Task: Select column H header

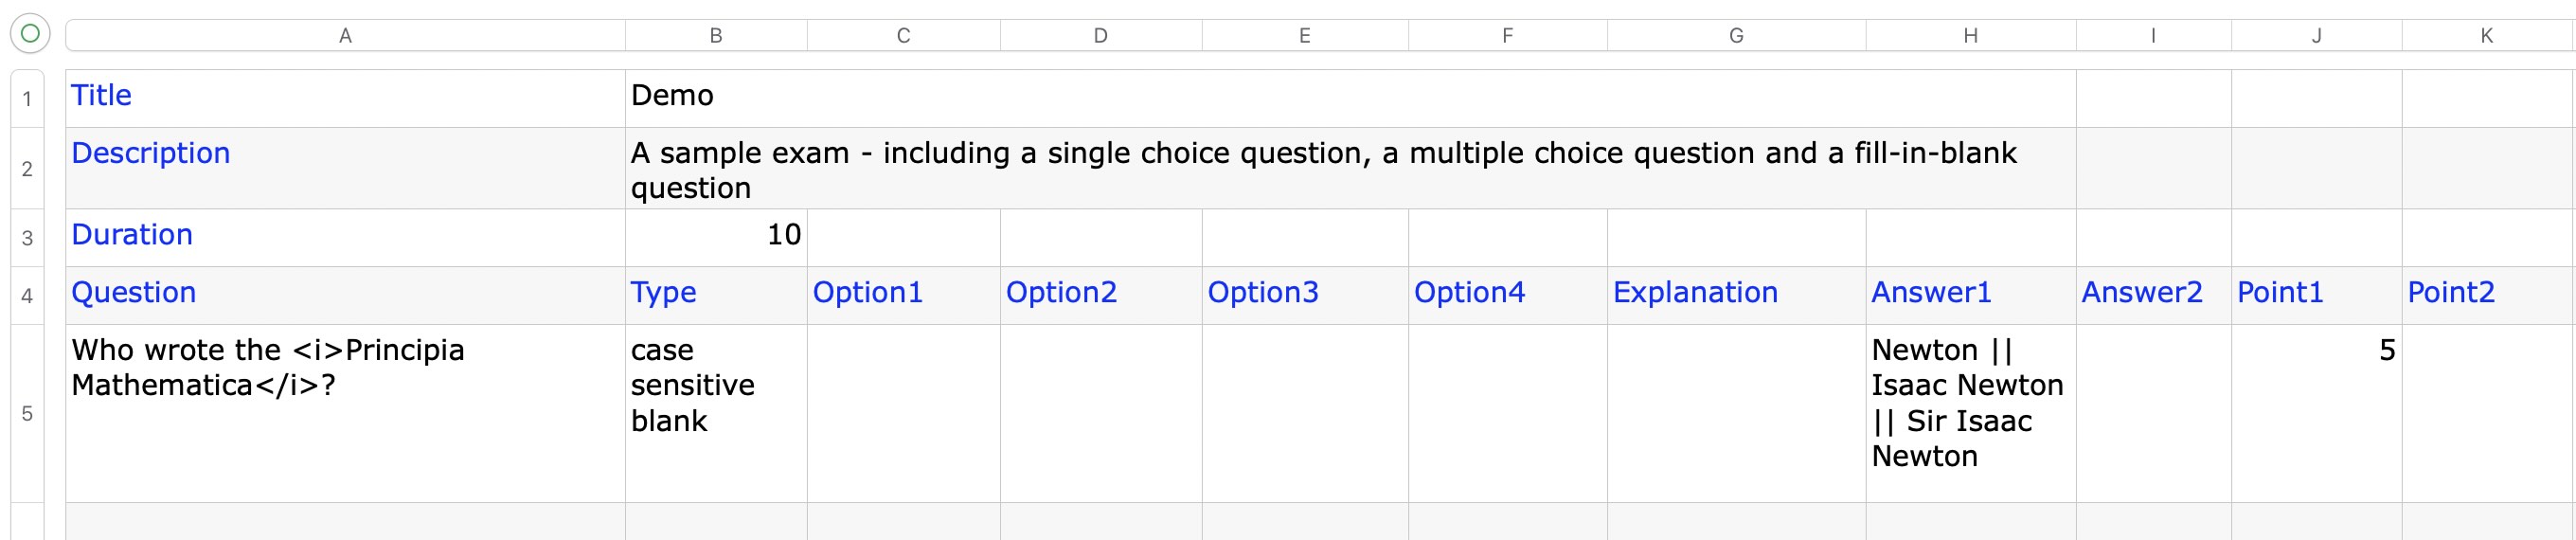Action: [1970, 36]
